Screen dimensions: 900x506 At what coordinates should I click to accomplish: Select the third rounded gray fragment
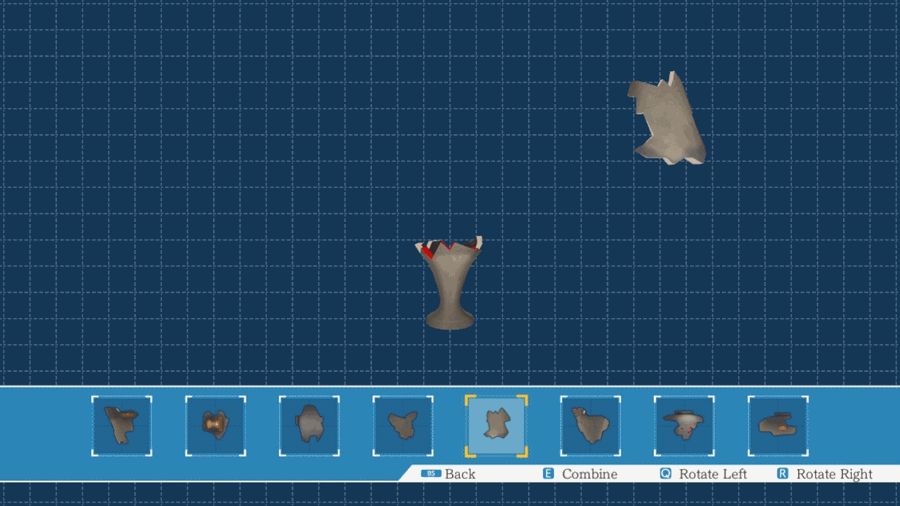tap(309, 426)
